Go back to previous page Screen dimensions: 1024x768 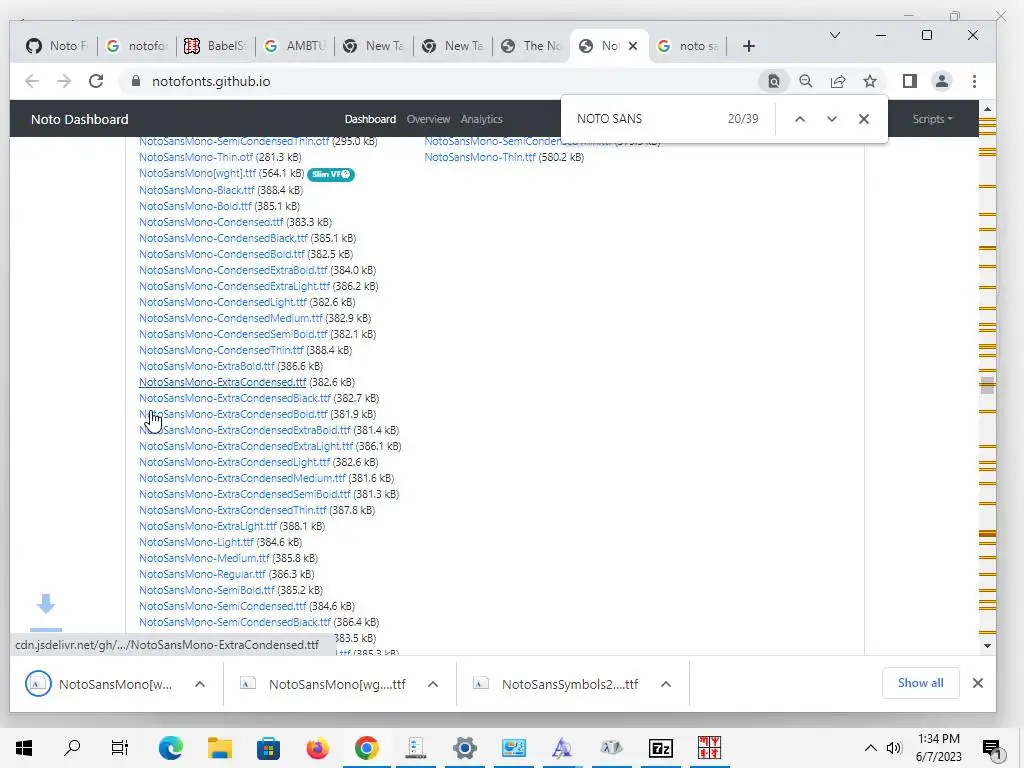[x=31, y=81]
